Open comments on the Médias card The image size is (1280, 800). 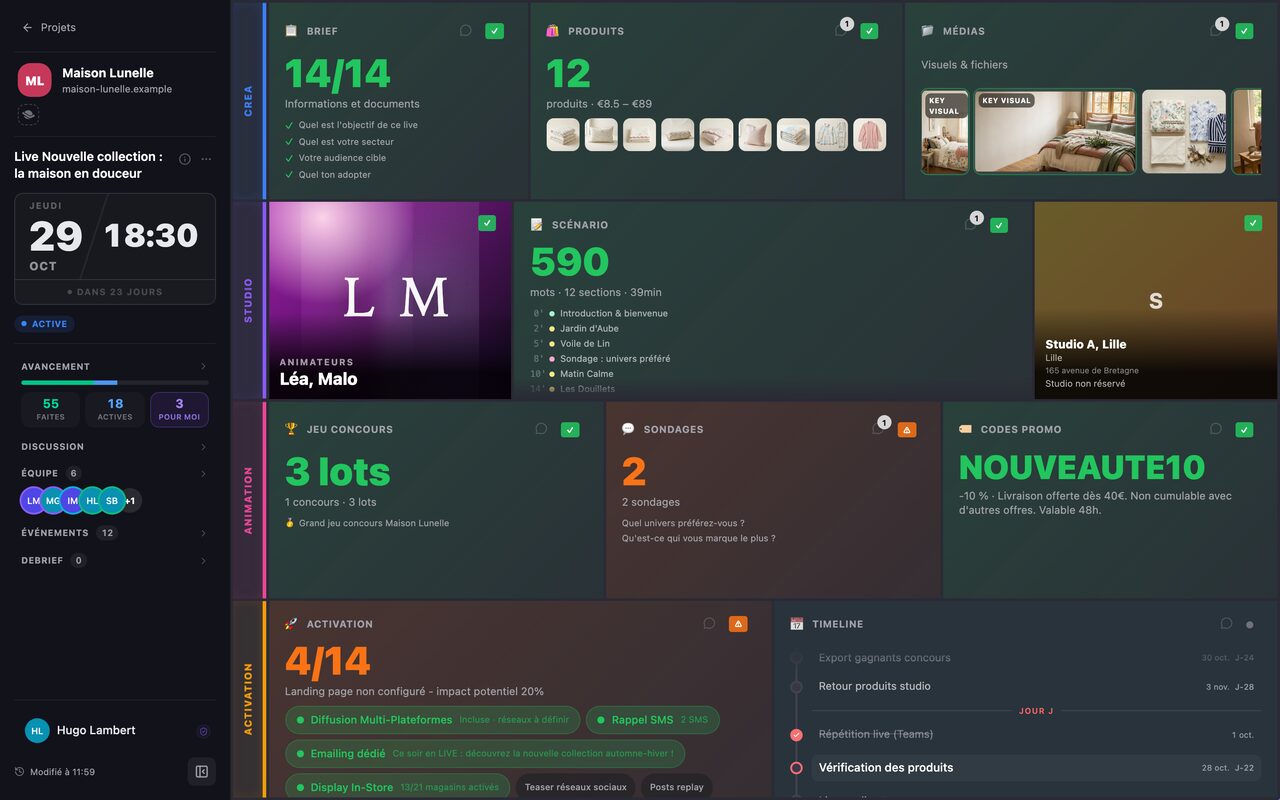(1216, 31)
